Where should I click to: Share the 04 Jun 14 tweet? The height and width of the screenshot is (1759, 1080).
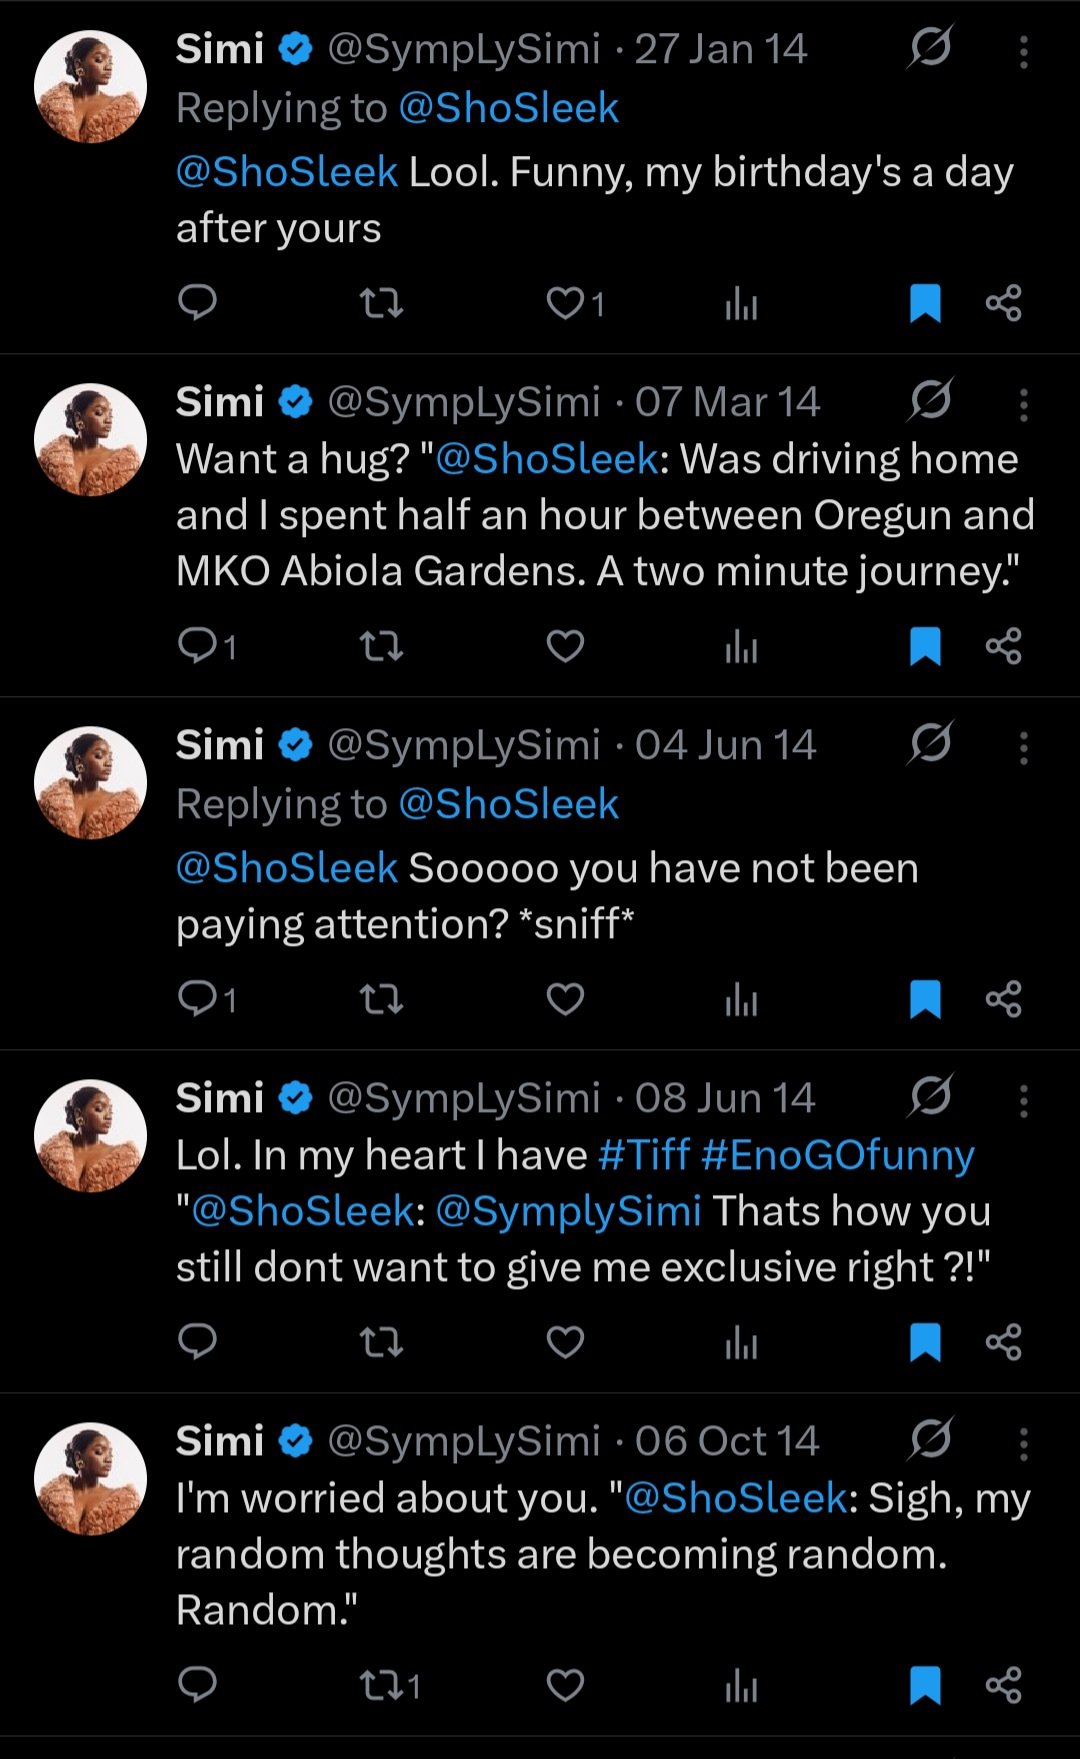(1003, 999)
